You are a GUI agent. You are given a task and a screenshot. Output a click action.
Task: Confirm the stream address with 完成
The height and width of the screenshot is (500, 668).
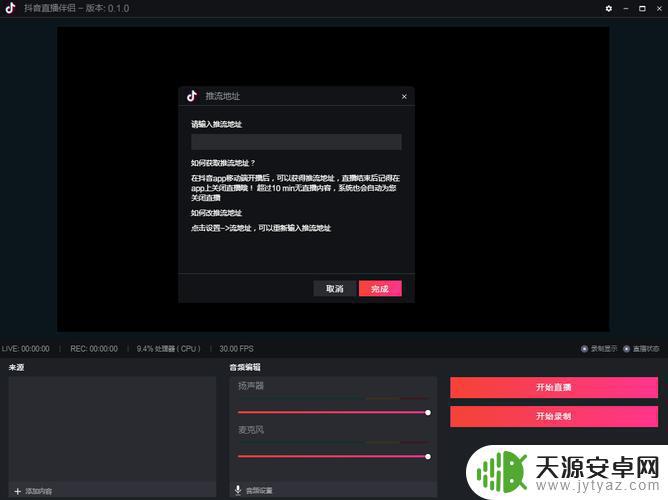click(380, 289)
